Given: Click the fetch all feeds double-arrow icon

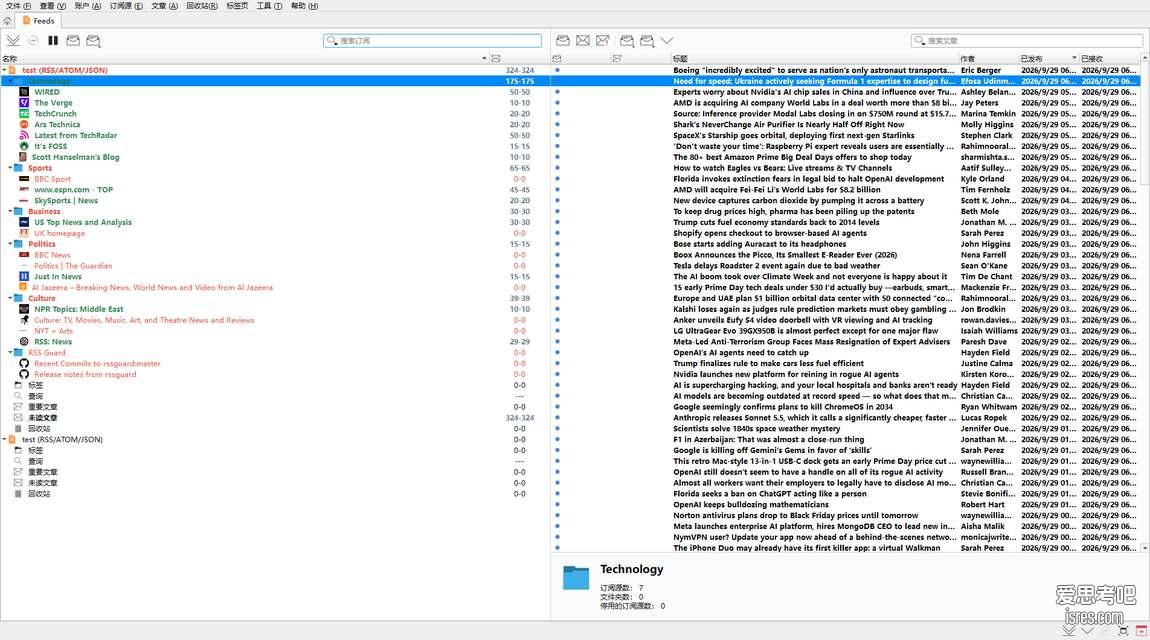Looking at the screenshot, I should 13,40.
